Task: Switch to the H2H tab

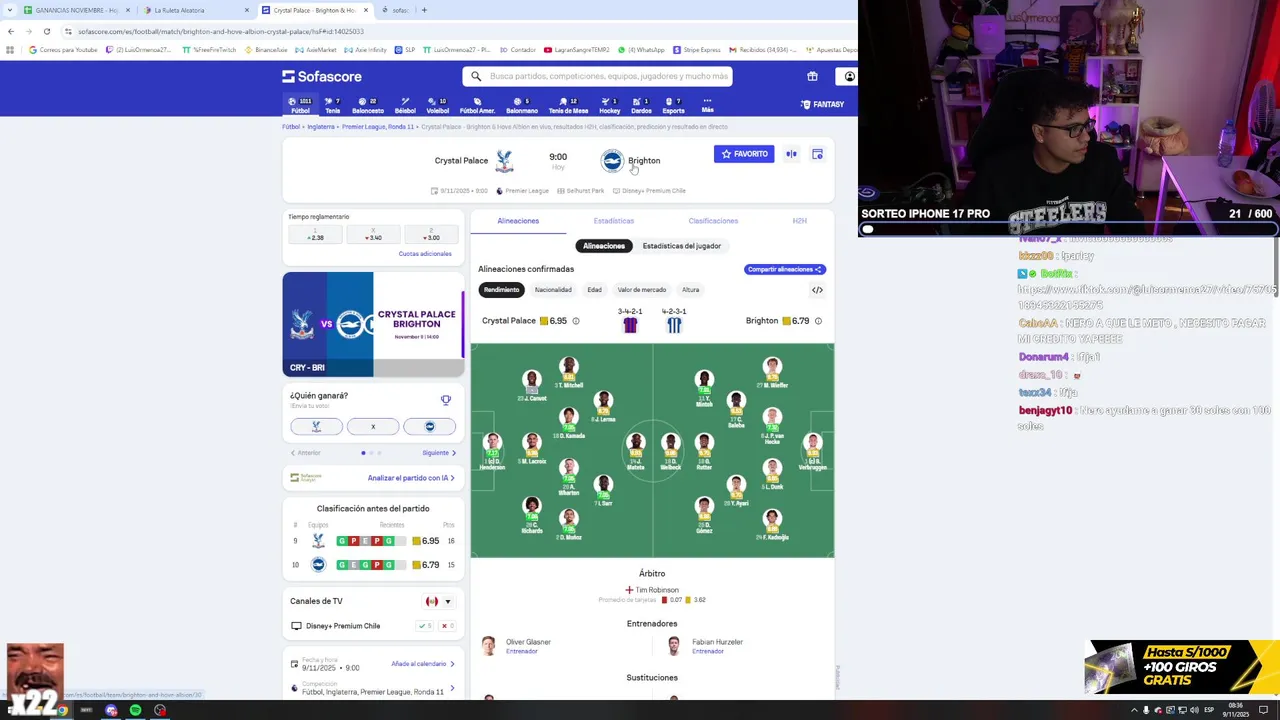Action: (x=799, y=221)
